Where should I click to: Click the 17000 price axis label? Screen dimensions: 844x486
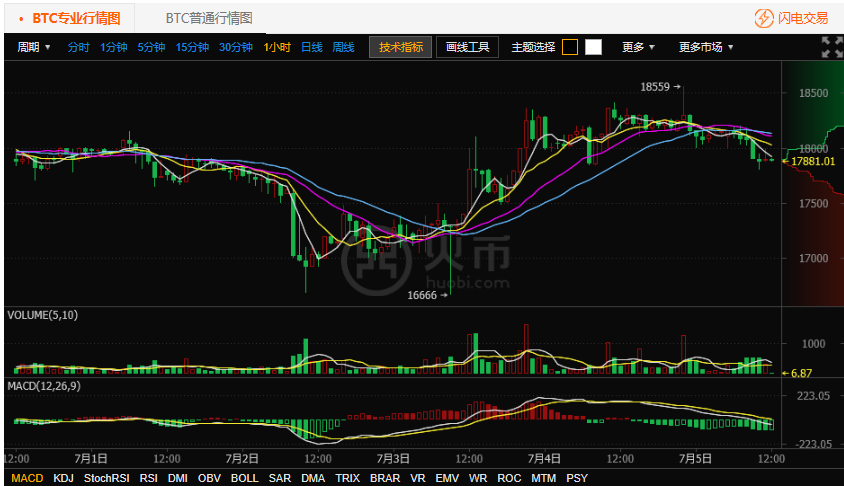pos(813,258)
